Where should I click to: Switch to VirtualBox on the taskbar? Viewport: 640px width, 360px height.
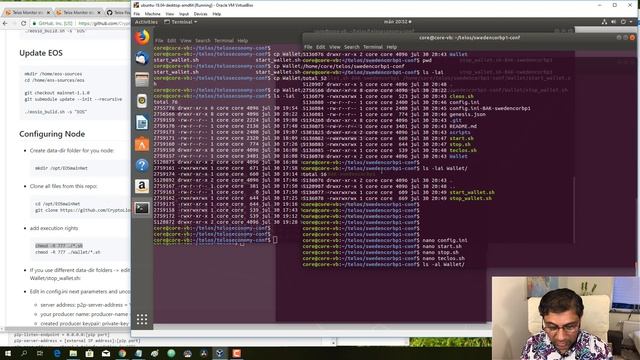click(220, 353)
